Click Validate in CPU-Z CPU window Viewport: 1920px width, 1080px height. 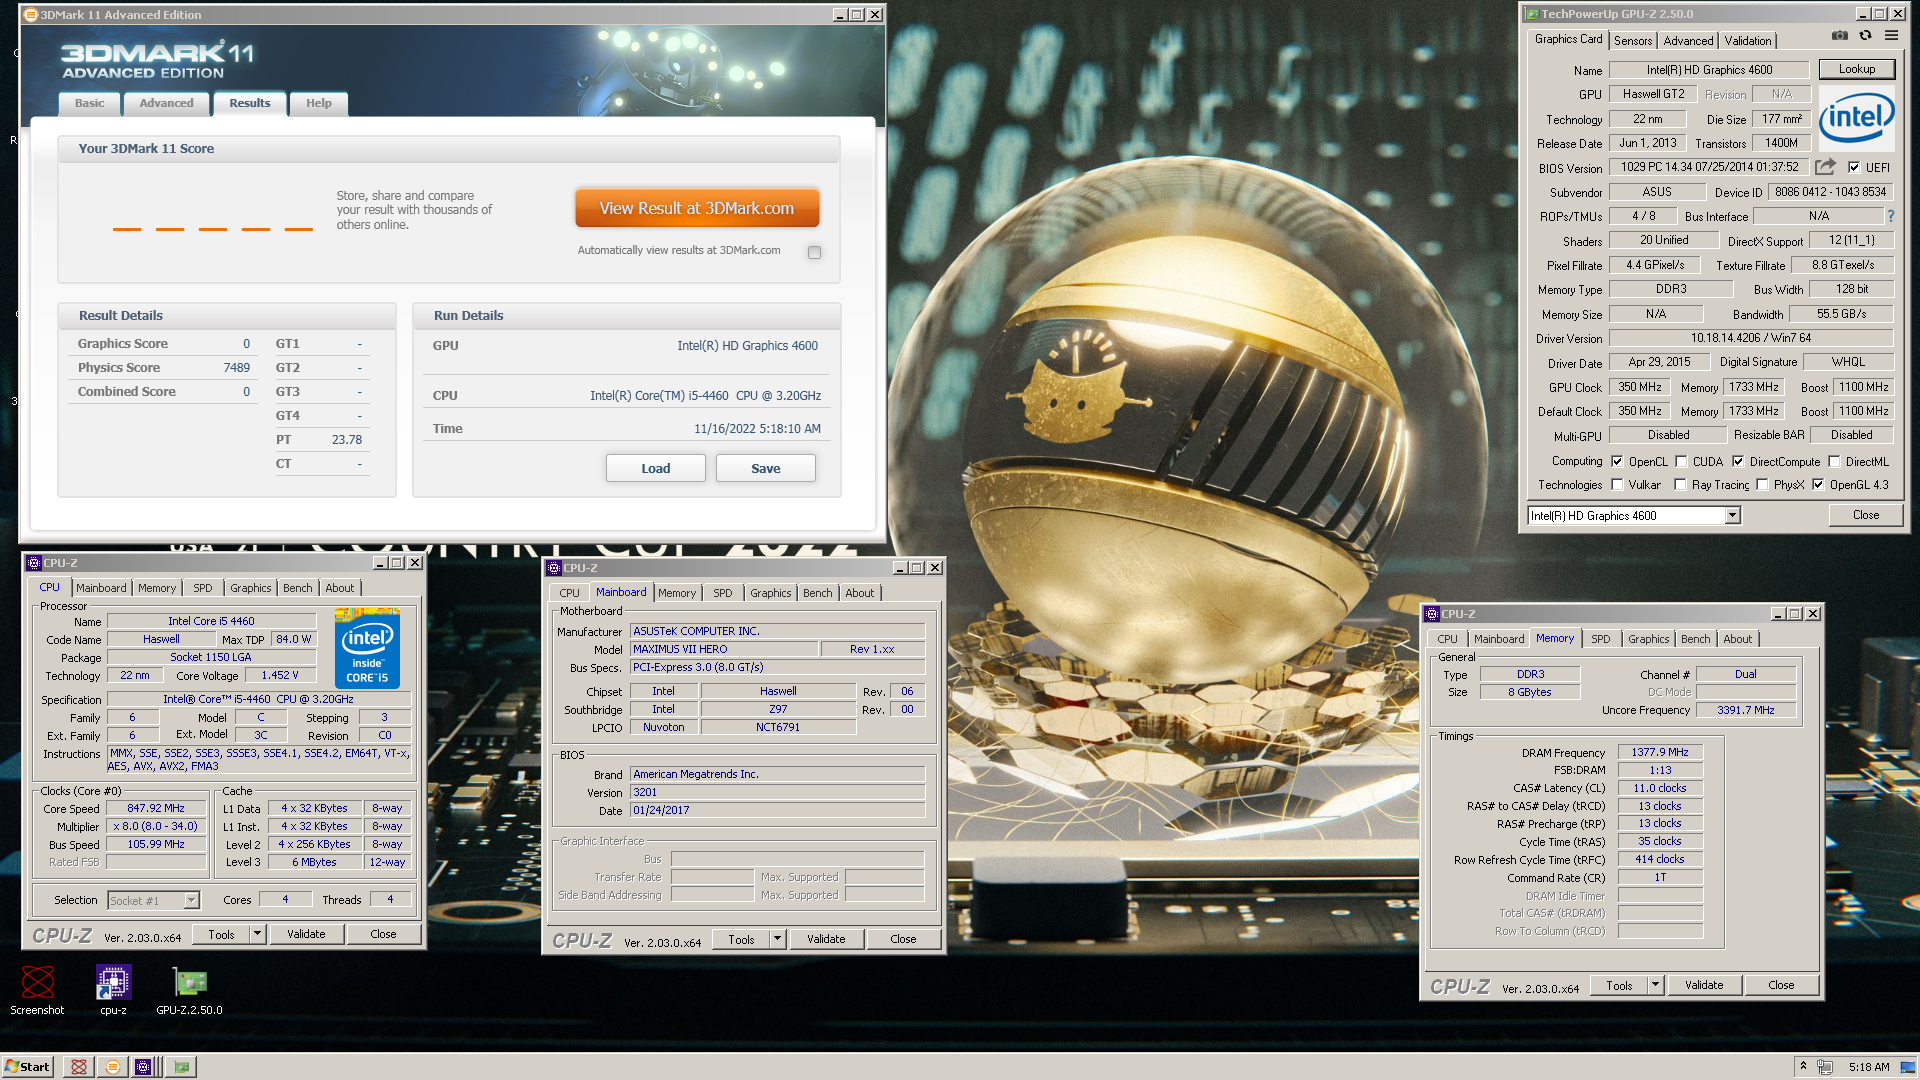(x=306, y=934)
